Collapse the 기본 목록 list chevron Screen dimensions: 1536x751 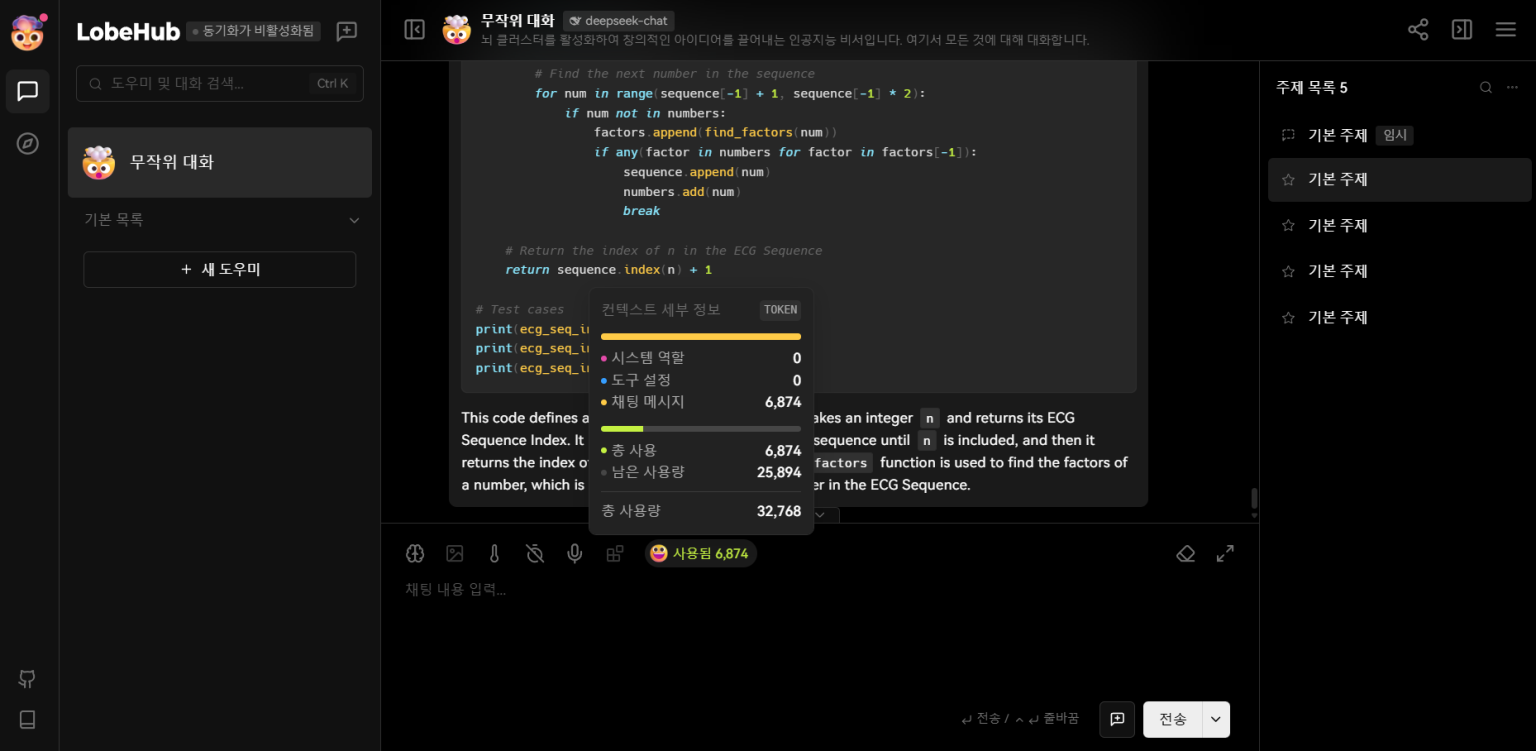[353, 220]
